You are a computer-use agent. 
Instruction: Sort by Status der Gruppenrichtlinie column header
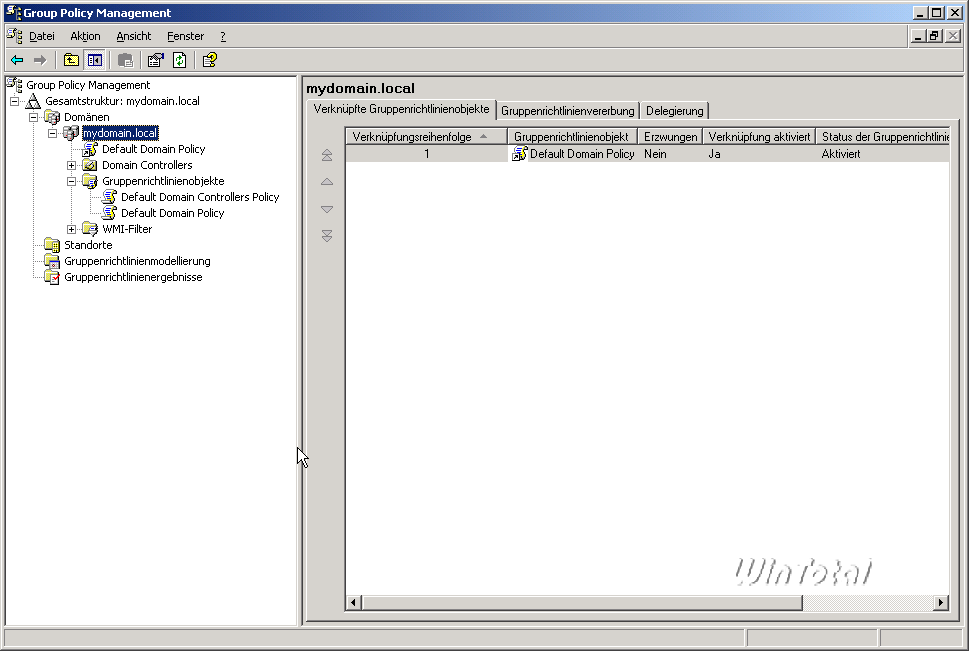pyautogui.click(x=882, y=137)
